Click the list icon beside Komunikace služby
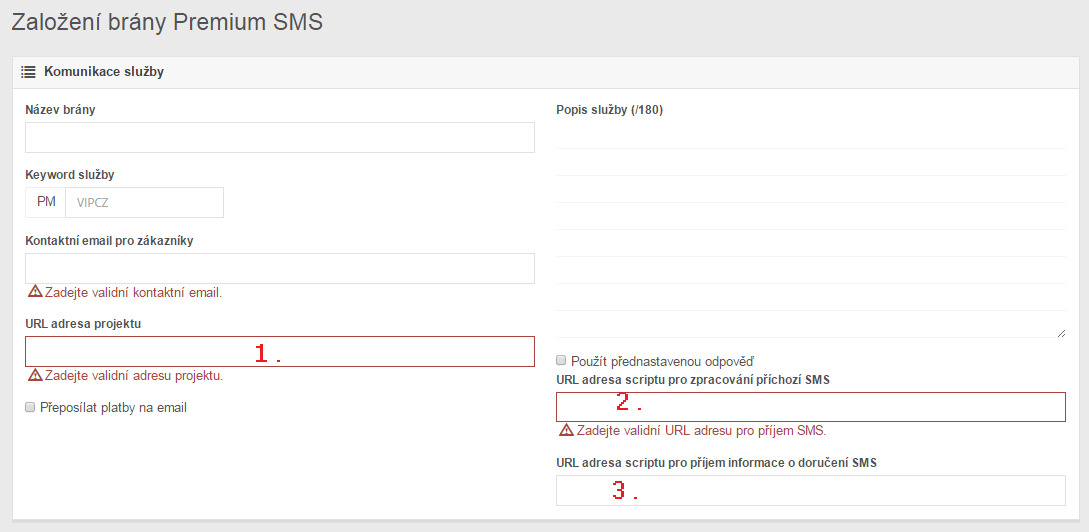 pyautogui.click(x=29, y=72)
